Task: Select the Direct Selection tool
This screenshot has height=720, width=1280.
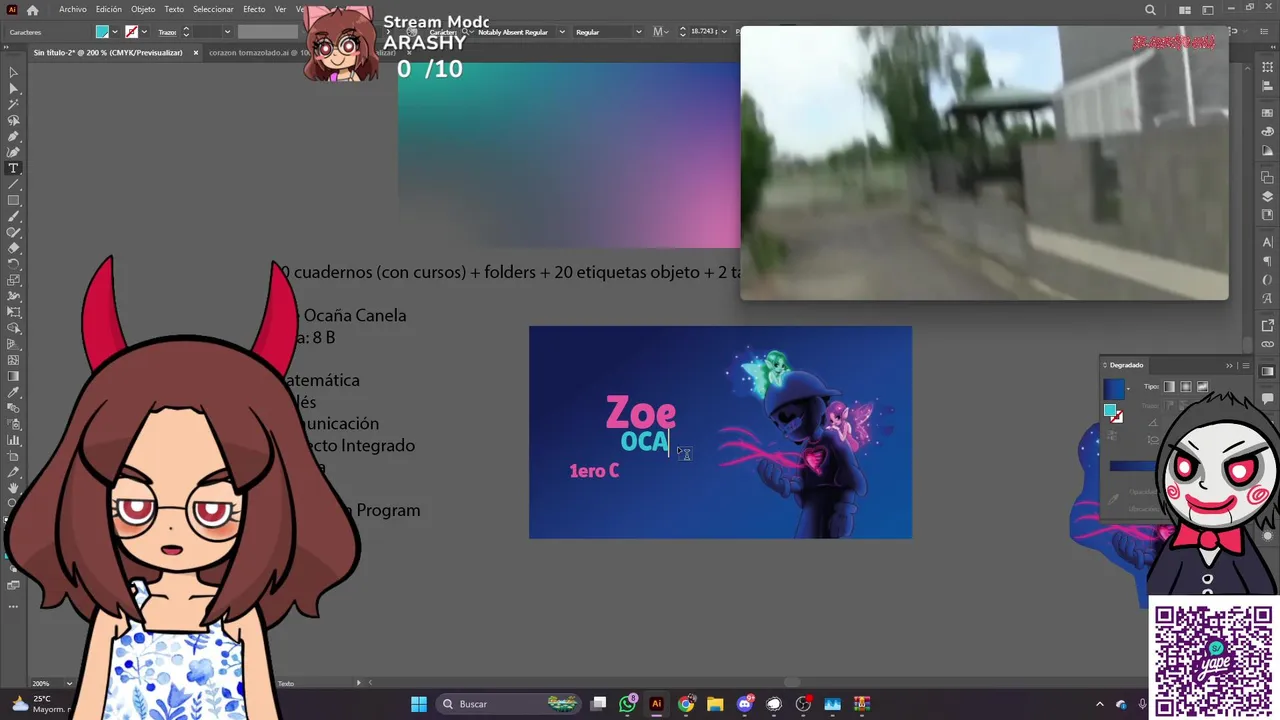Action: tap(13, 88)
